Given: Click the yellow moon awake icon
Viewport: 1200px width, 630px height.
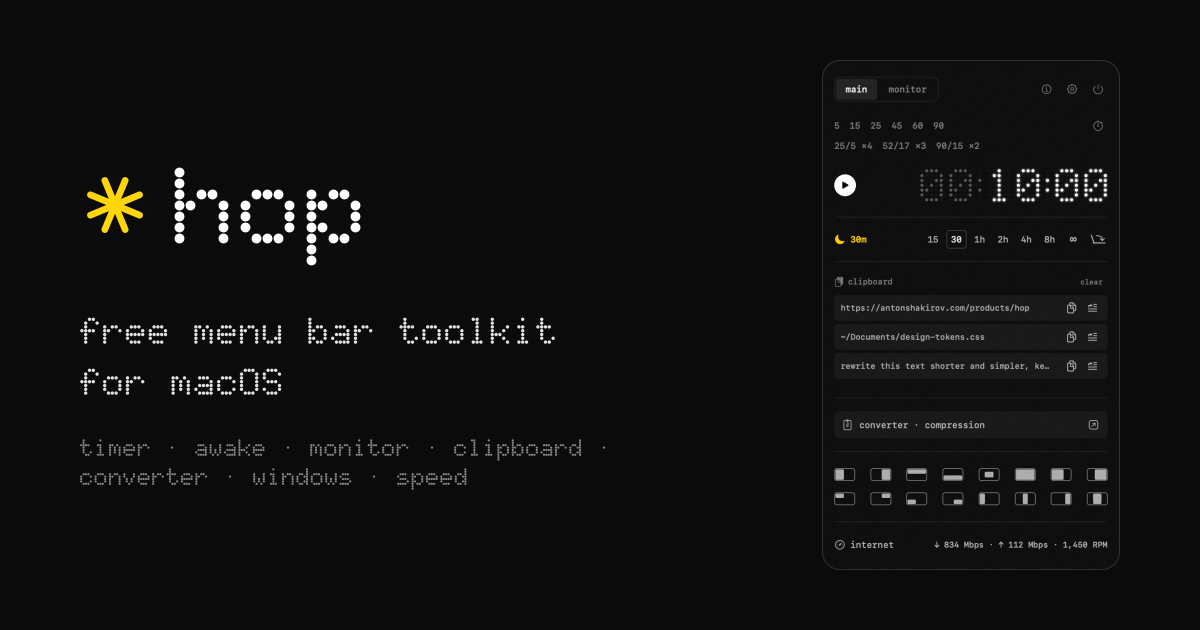Looking at the screenshot, I should pos(840,239).
